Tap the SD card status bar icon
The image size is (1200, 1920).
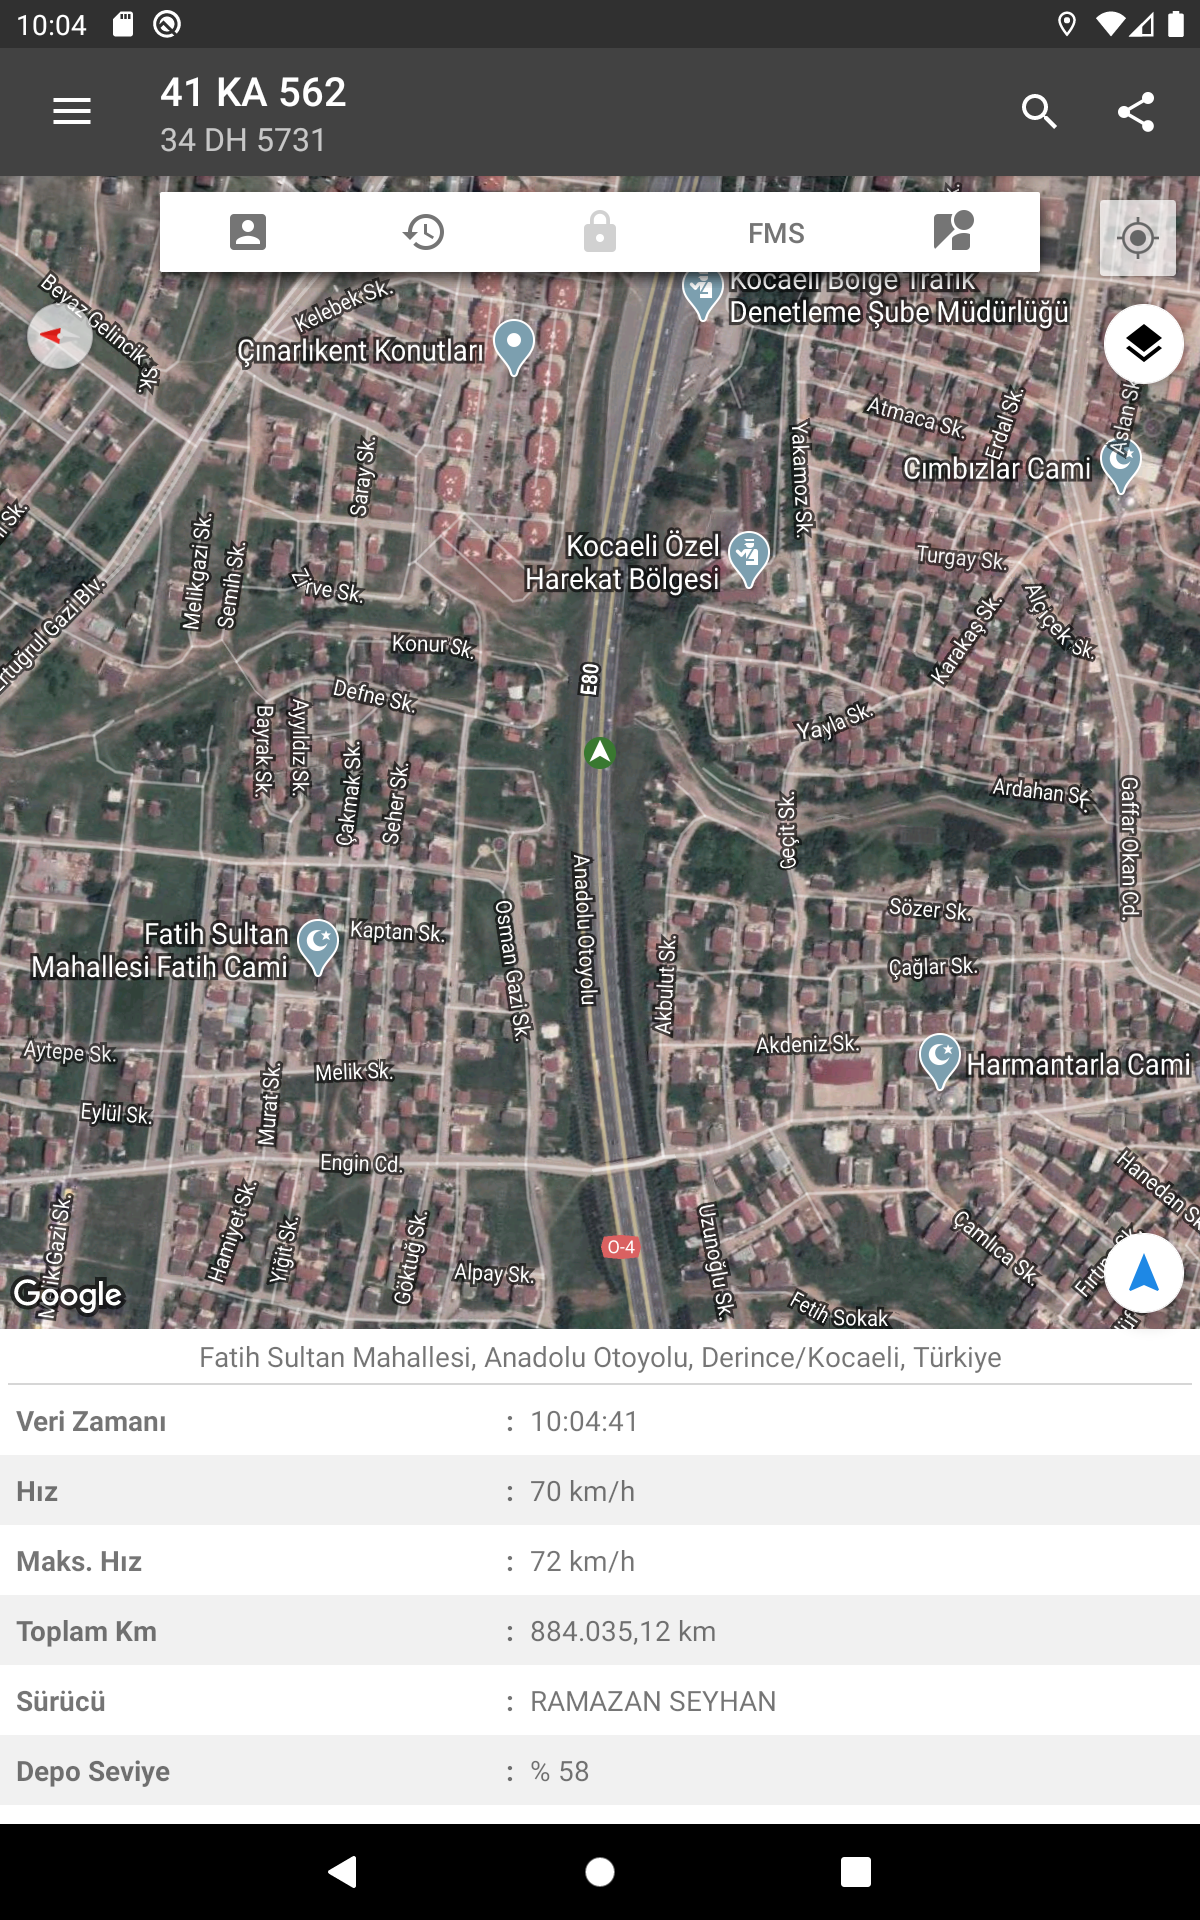tap(123, 24)
